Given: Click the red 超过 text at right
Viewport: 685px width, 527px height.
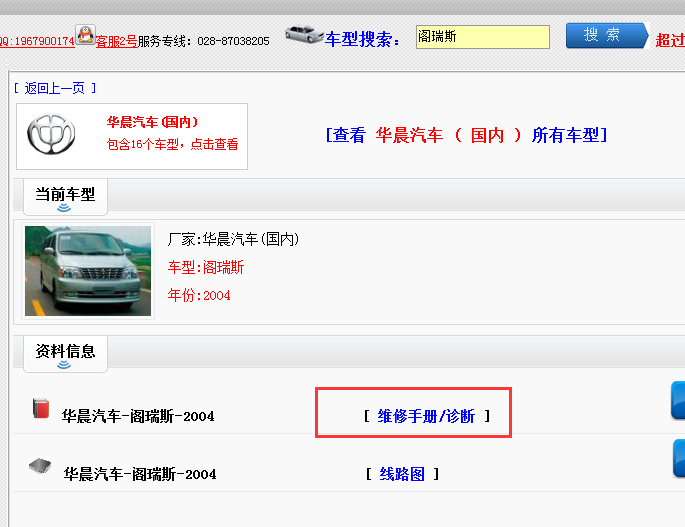Looking at the screenshot, I should (x=670, y=40).
